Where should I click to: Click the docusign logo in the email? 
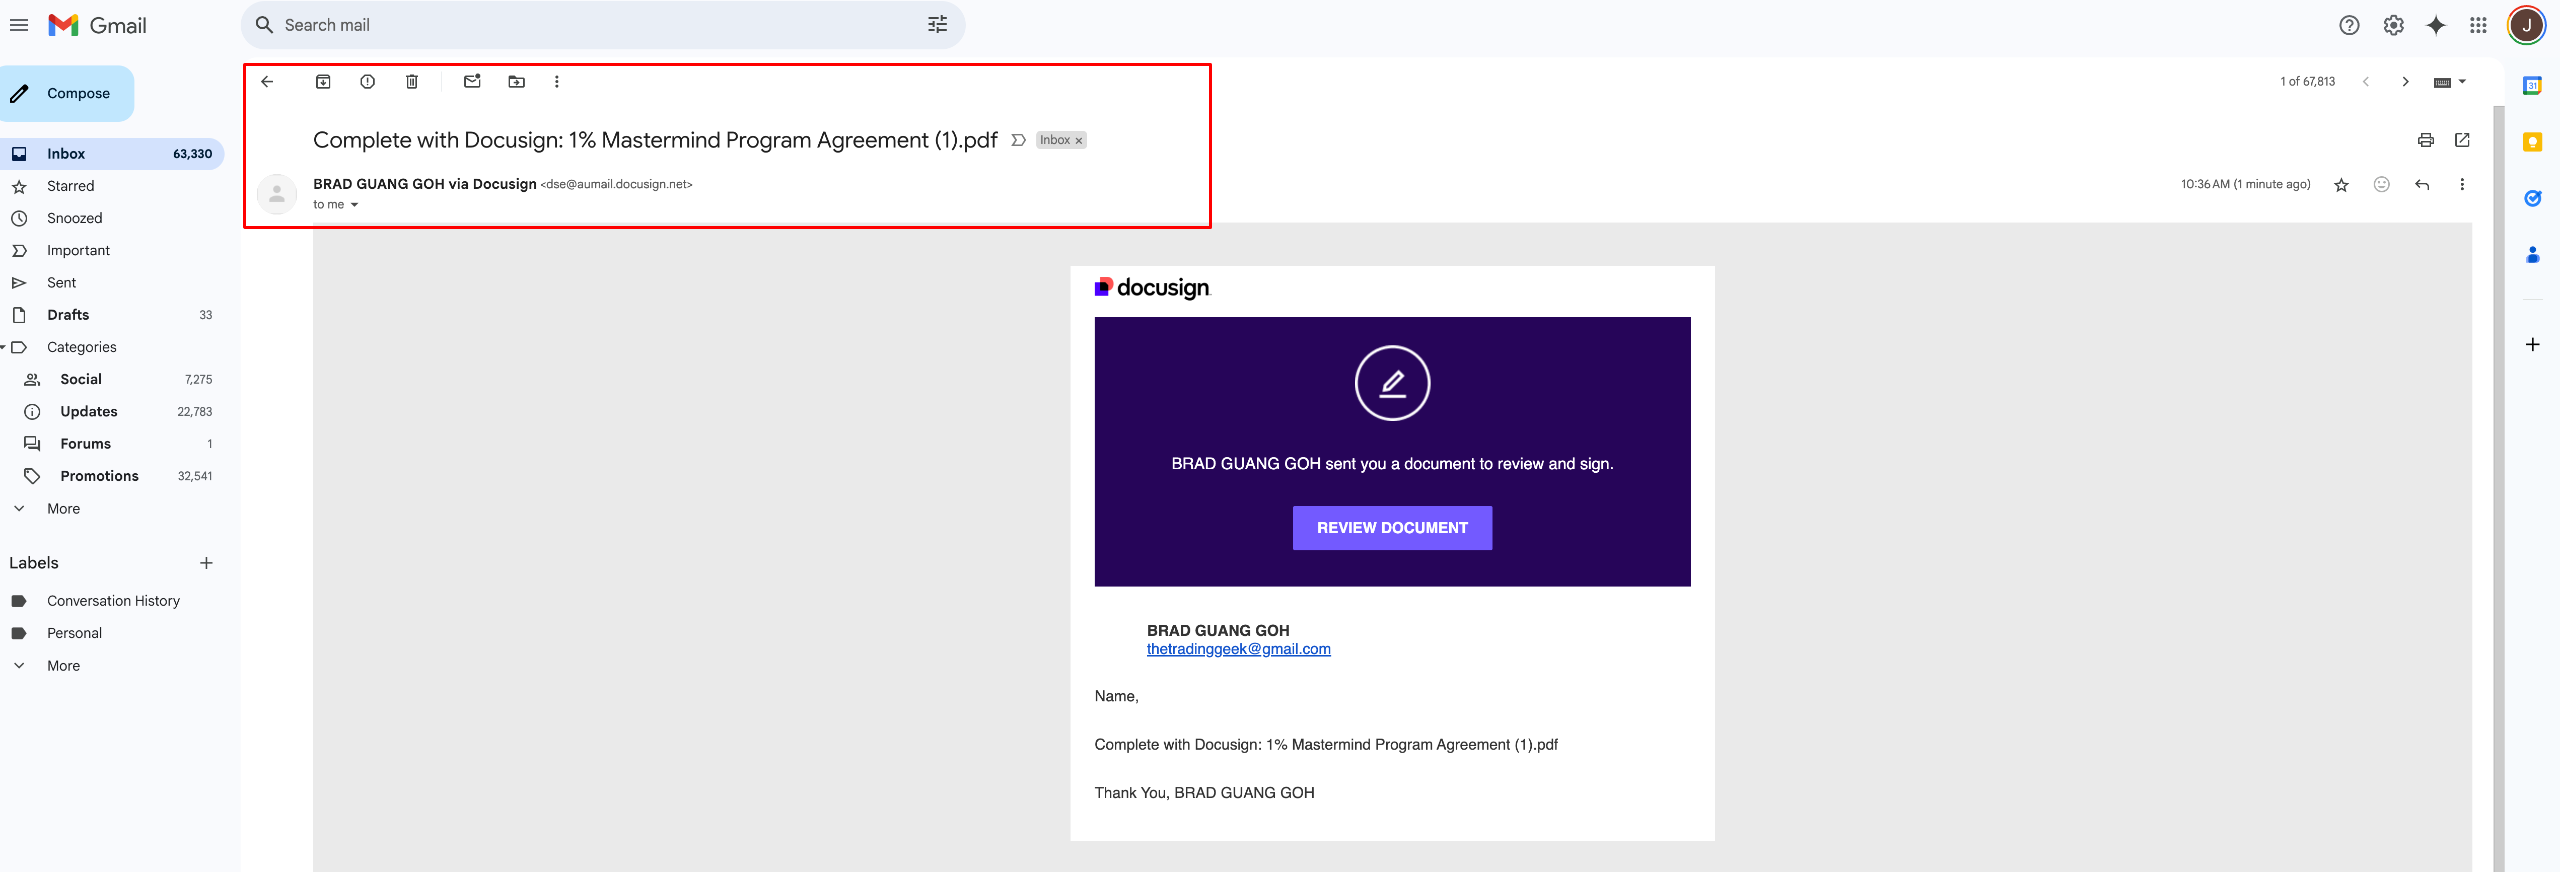pos(1153,288)
